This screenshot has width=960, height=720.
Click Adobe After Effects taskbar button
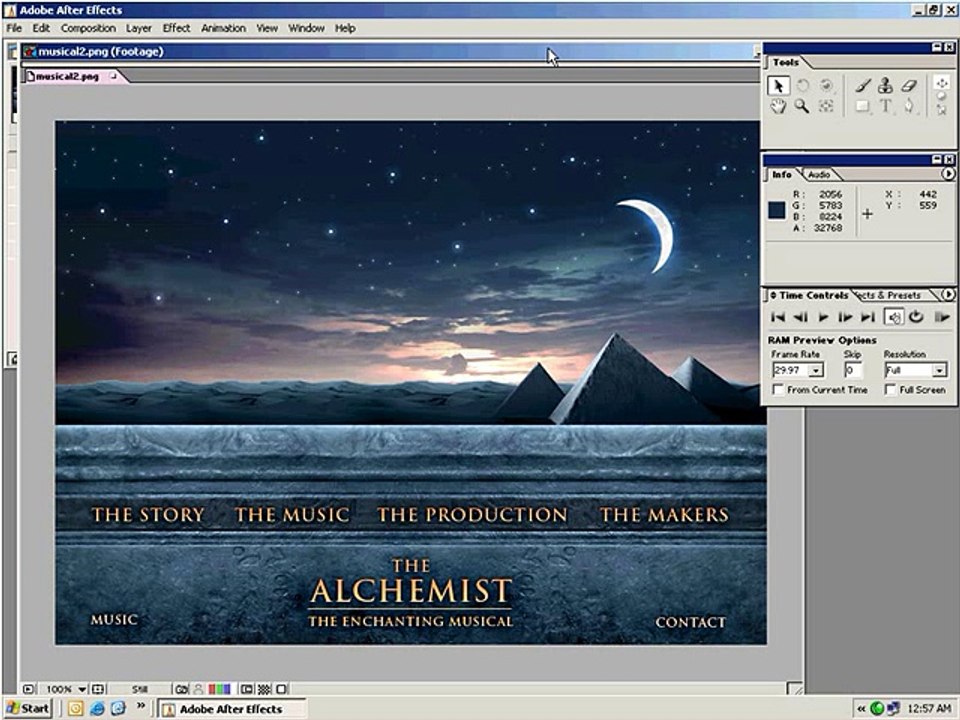coord(231,709)
